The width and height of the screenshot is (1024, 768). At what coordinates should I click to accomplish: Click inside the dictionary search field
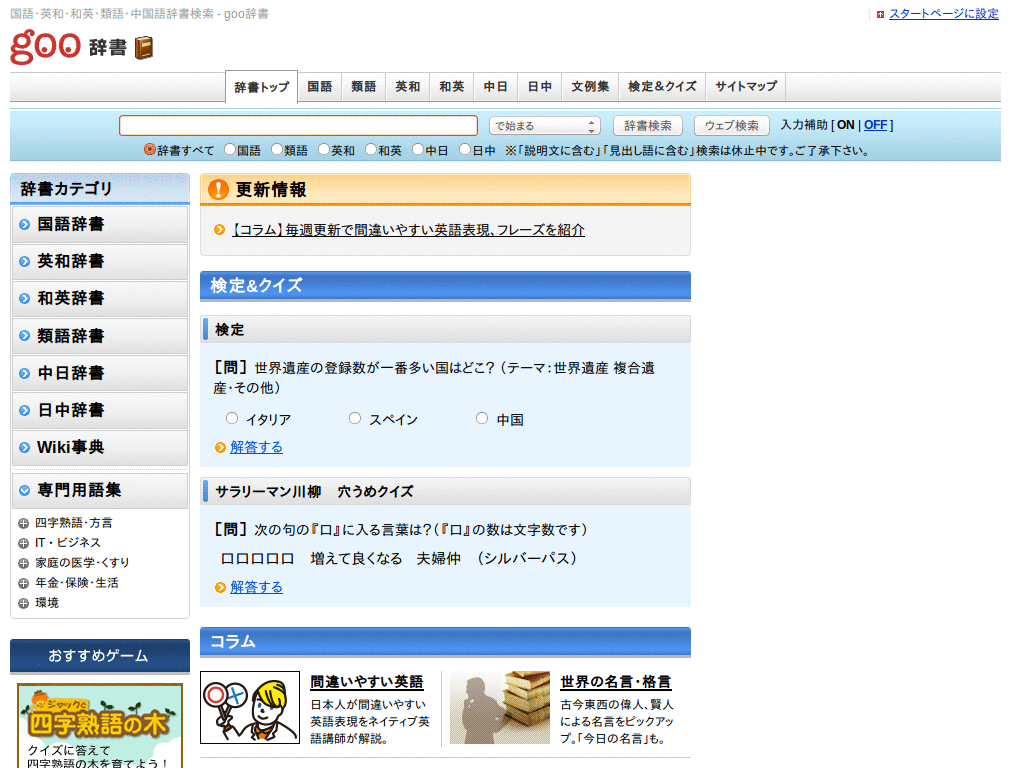point(298,125)
